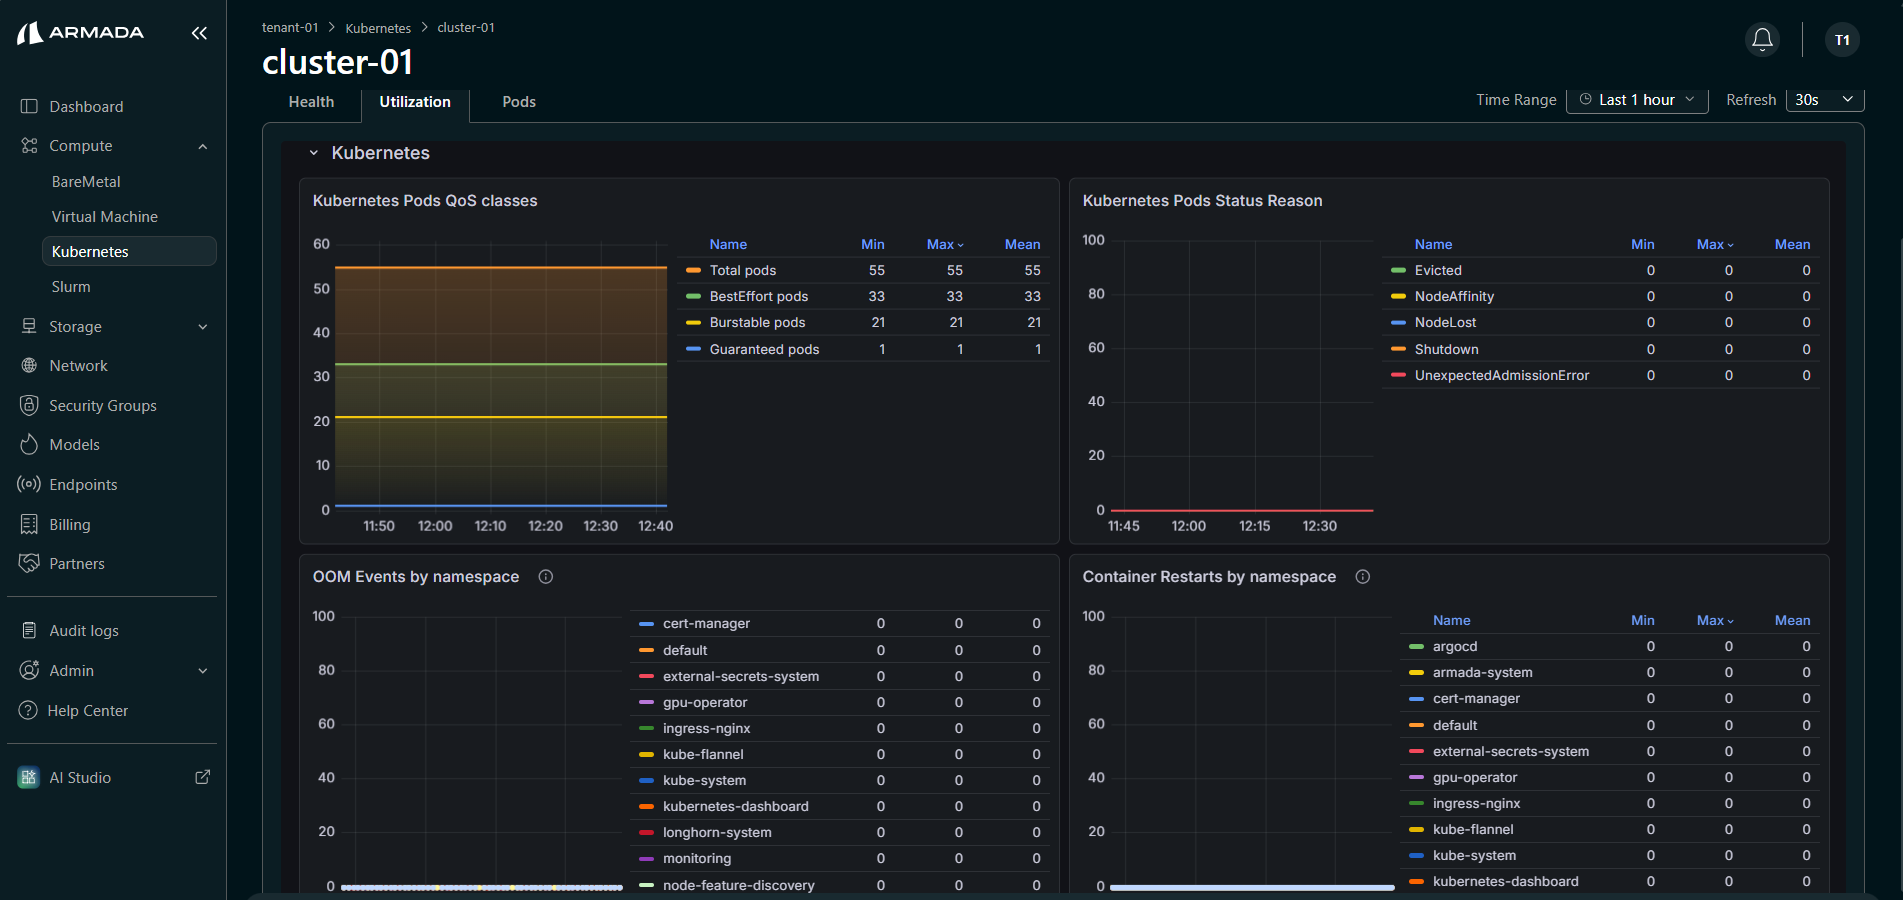Click AI Studio external link icon
Screen dimensions: 1903x900
(x=203, y=777)
